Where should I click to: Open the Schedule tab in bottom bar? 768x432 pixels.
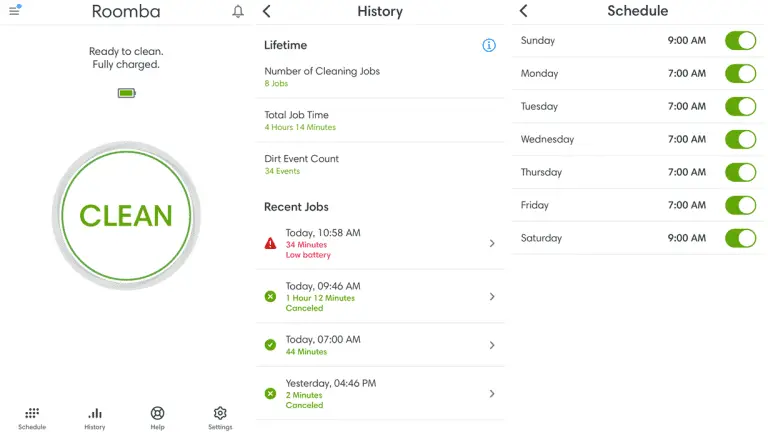(x=32, y=418)
